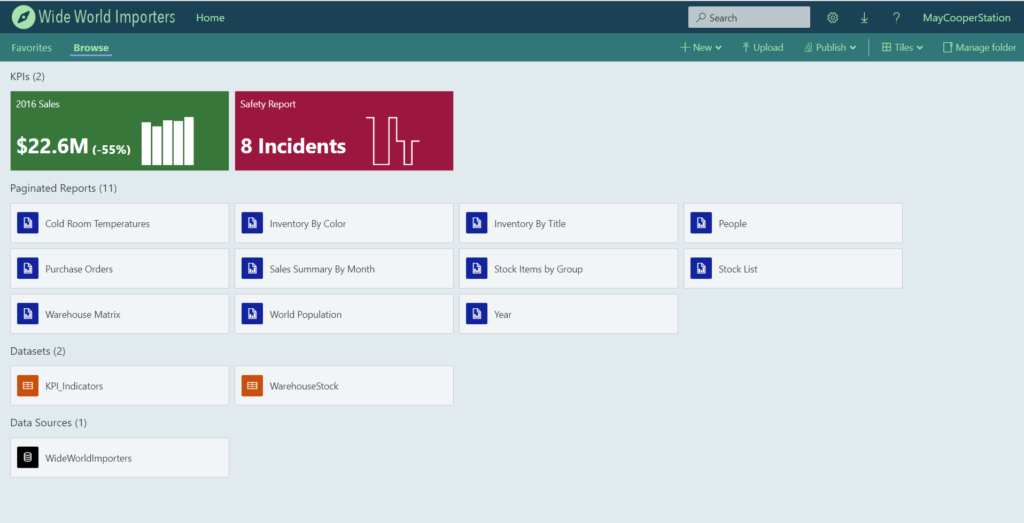Select the Browse tab
Viewport: 1024px width, 523px height.
(91, 48)
